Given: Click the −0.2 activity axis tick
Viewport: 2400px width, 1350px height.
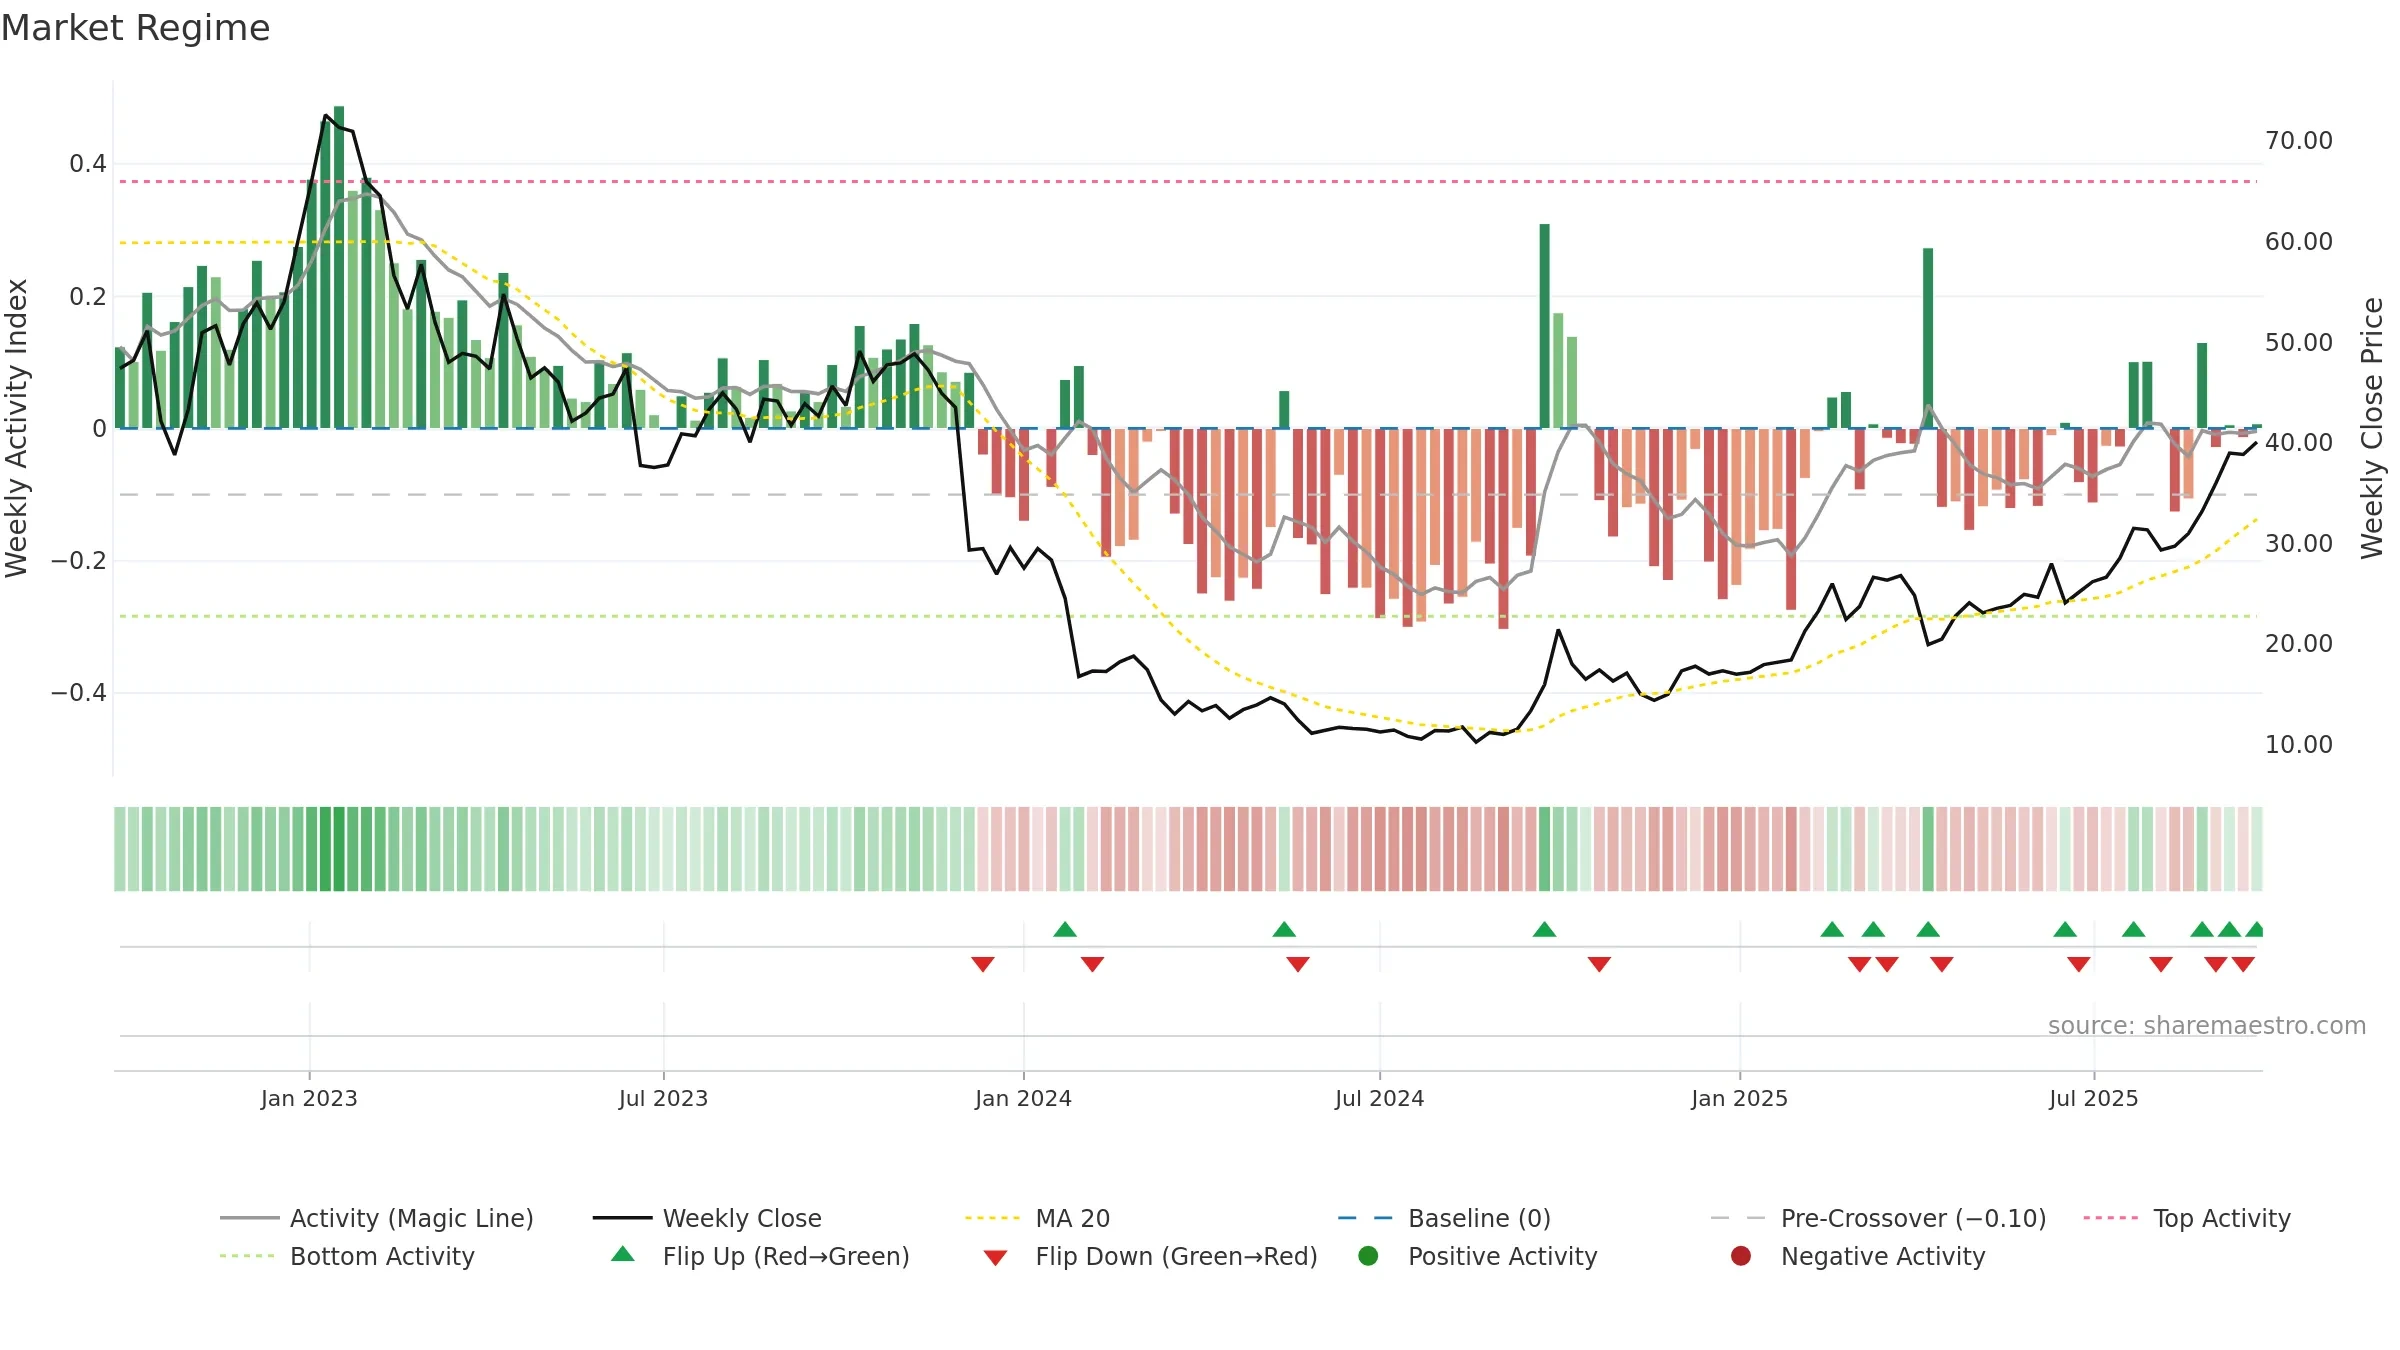Looking at the screenshot, I should 78,560.
